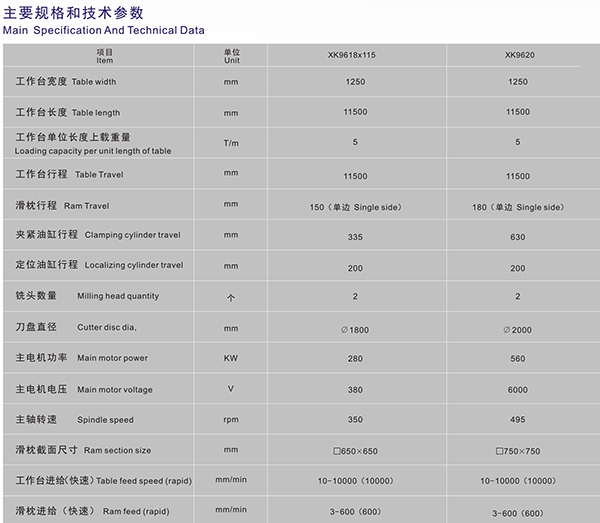Select the 'XK9618x115' column header

pyautogui.click(x=352, y=55)
